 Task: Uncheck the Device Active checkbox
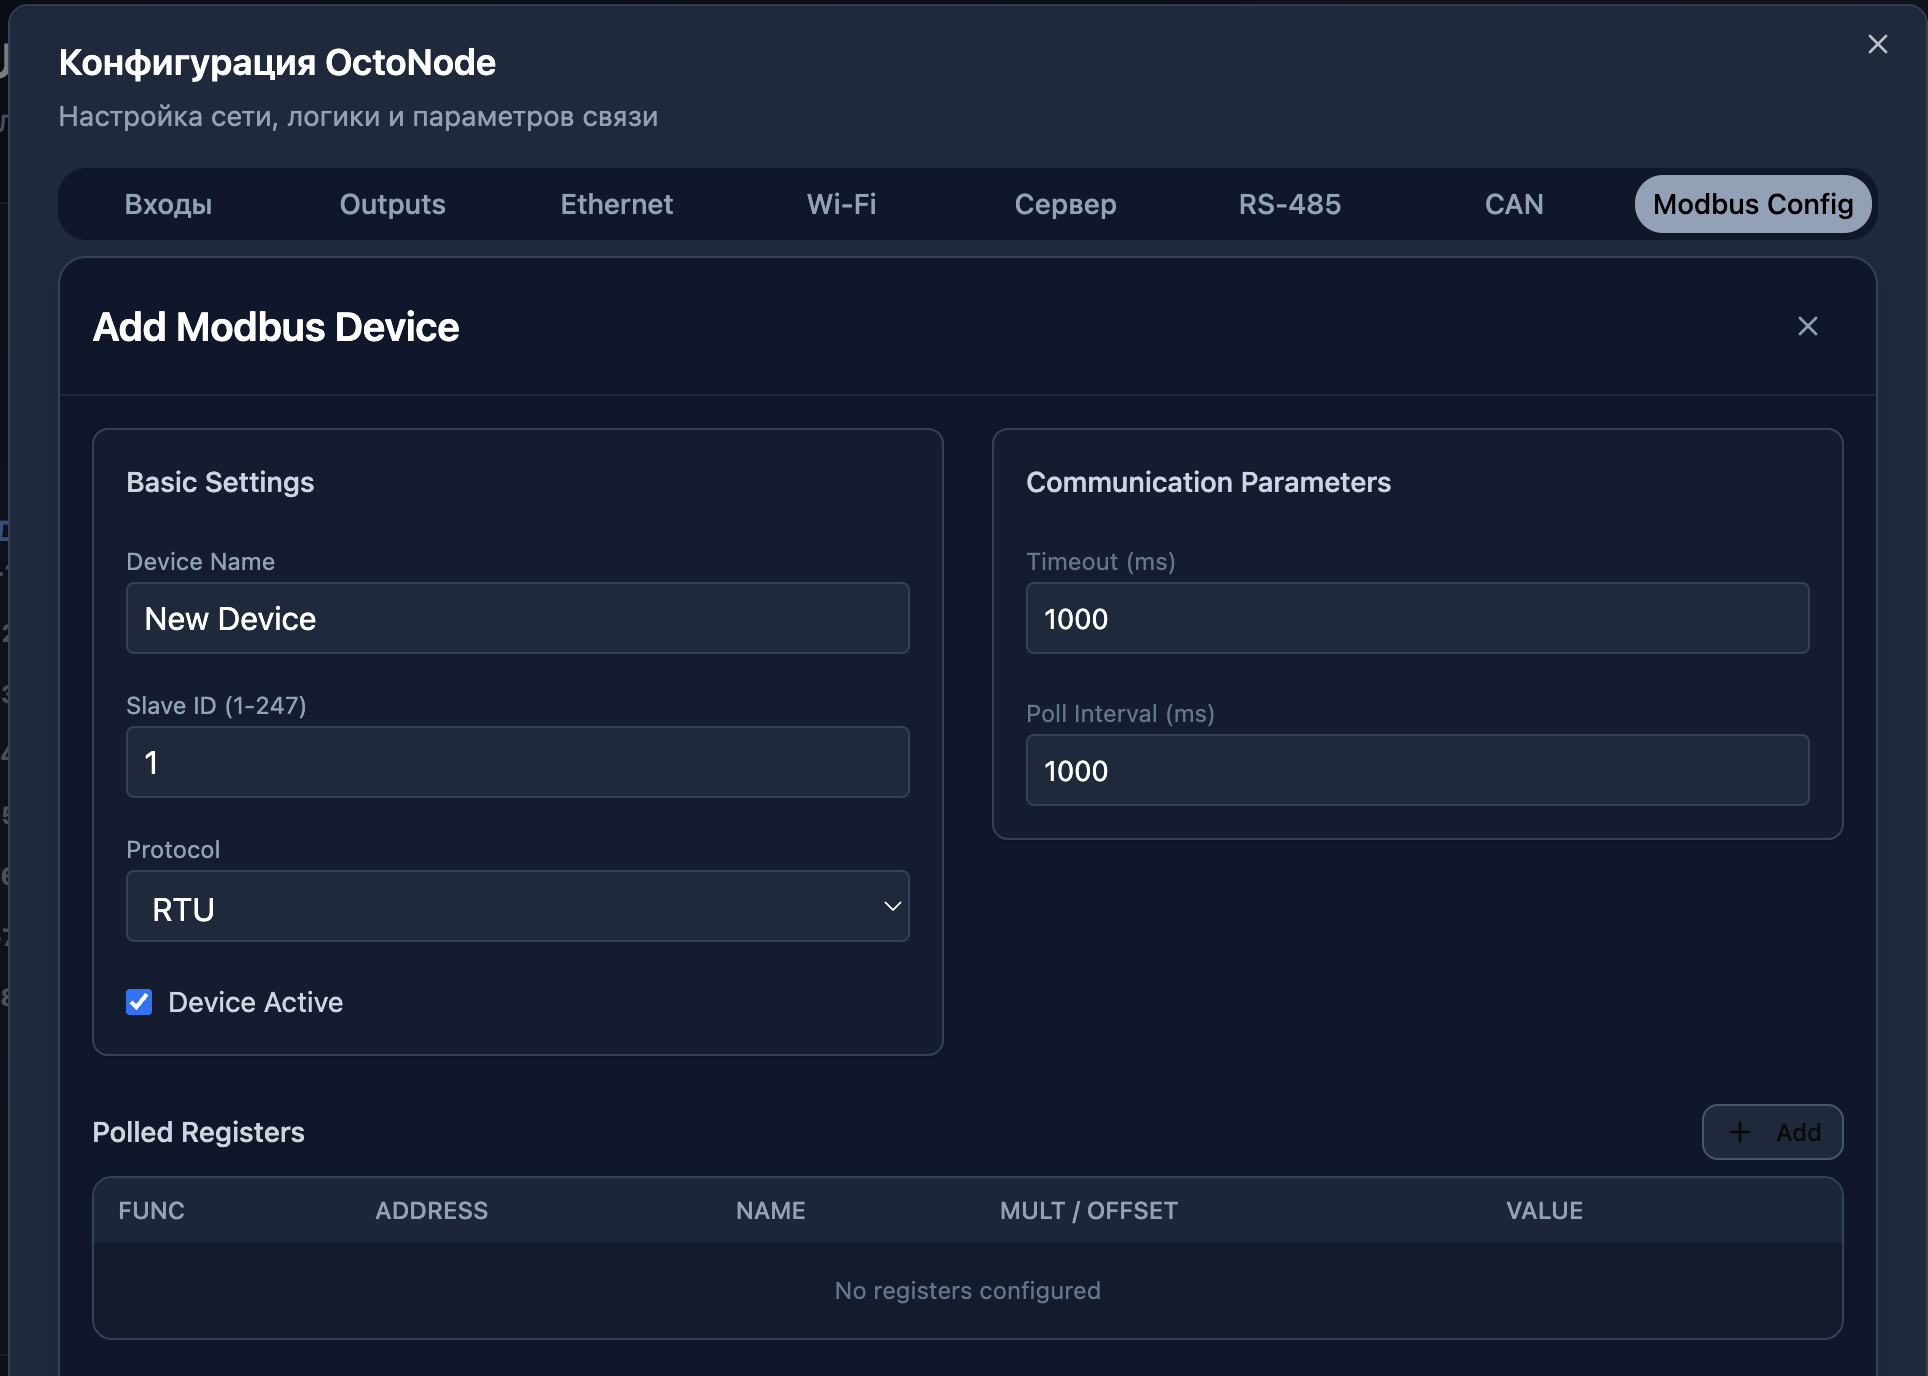[139, 1002]
